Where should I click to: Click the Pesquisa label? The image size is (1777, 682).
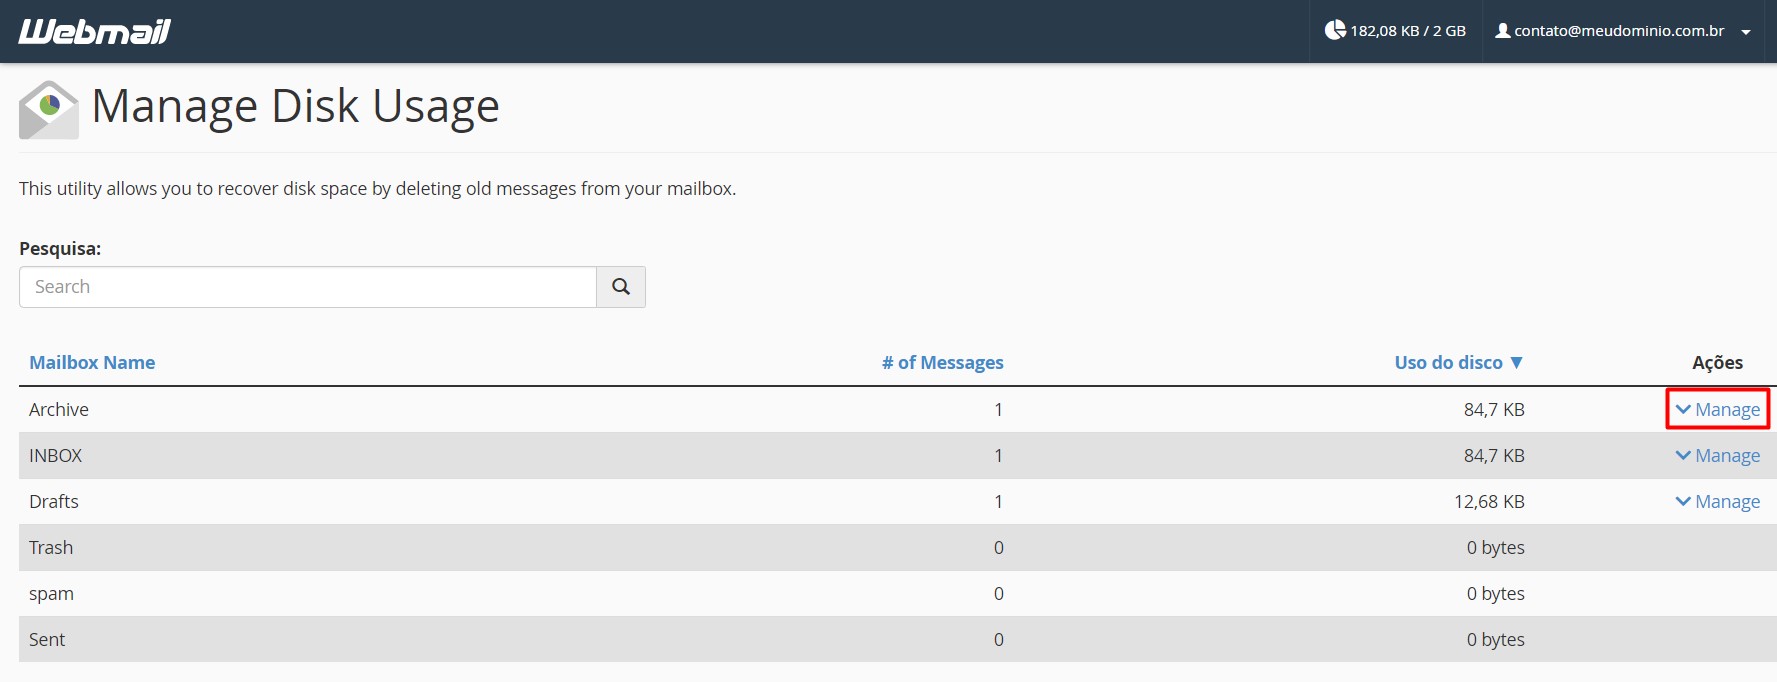click(60, 248)
